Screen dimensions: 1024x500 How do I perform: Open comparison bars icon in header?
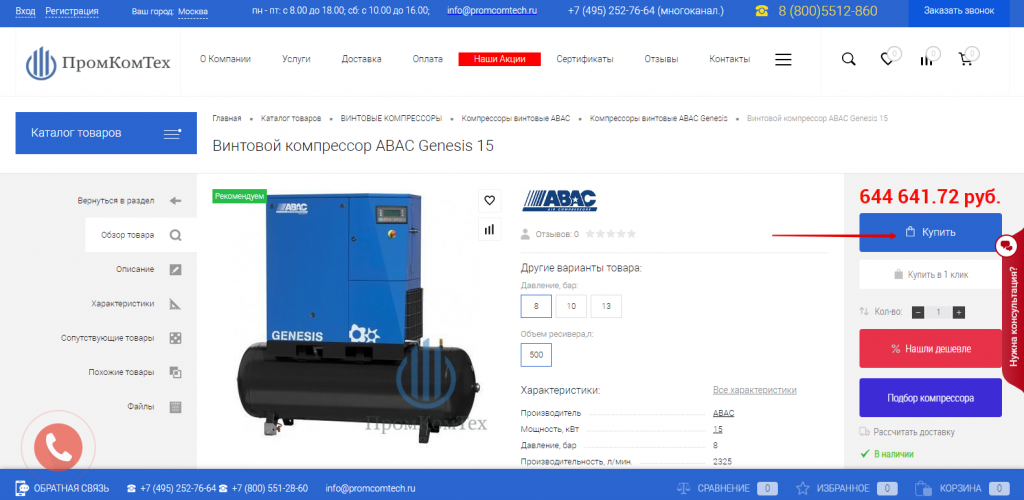tap(926, 60)
